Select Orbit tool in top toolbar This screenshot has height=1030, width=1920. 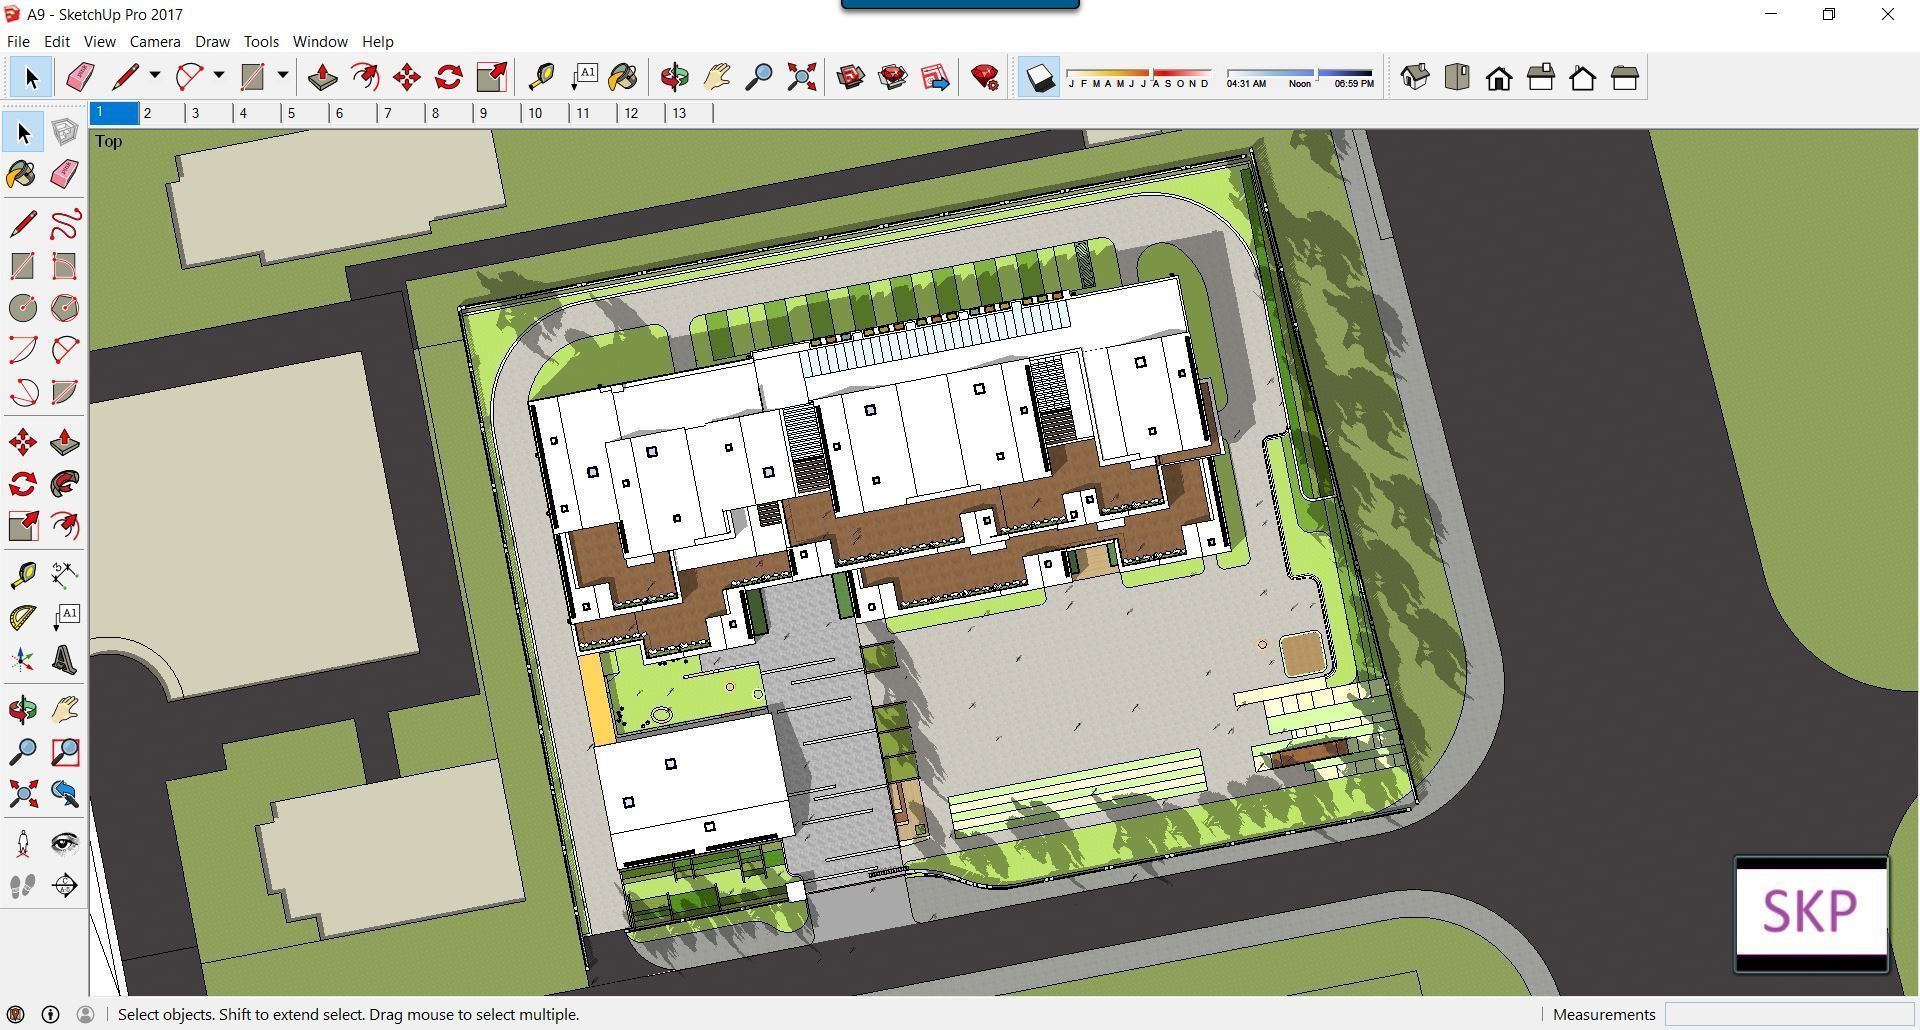pos(675,77)
